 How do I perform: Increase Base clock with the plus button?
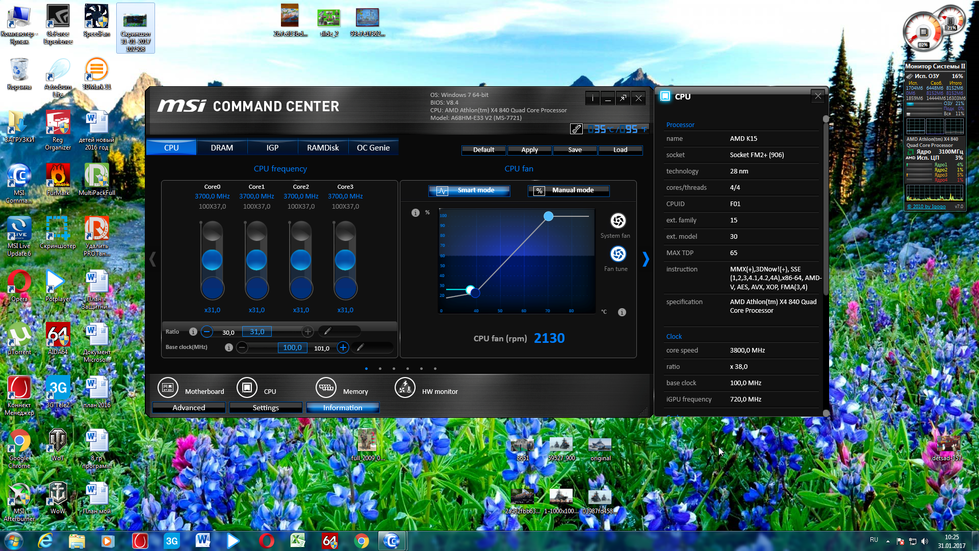(343, 347)
